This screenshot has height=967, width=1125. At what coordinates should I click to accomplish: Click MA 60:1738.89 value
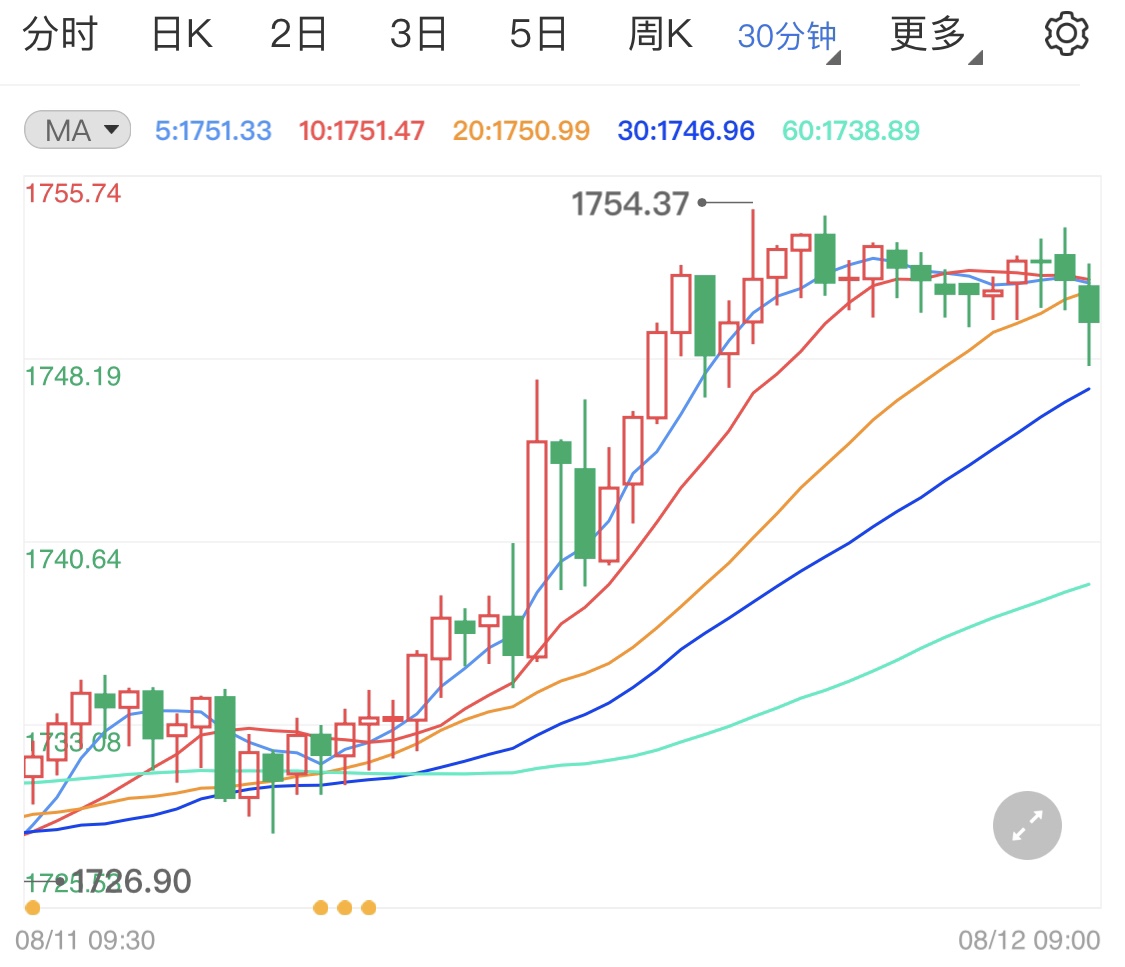pyautogui.click(x=851, y=131)
